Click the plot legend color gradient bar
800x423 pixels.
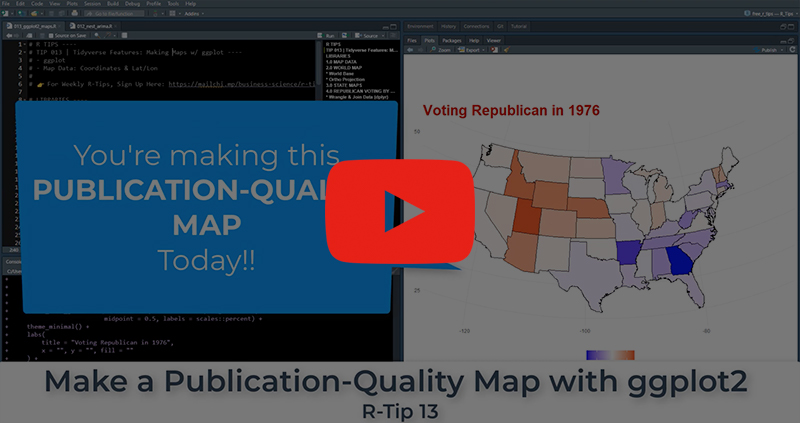pyautogui.click(x=610, y=355)
